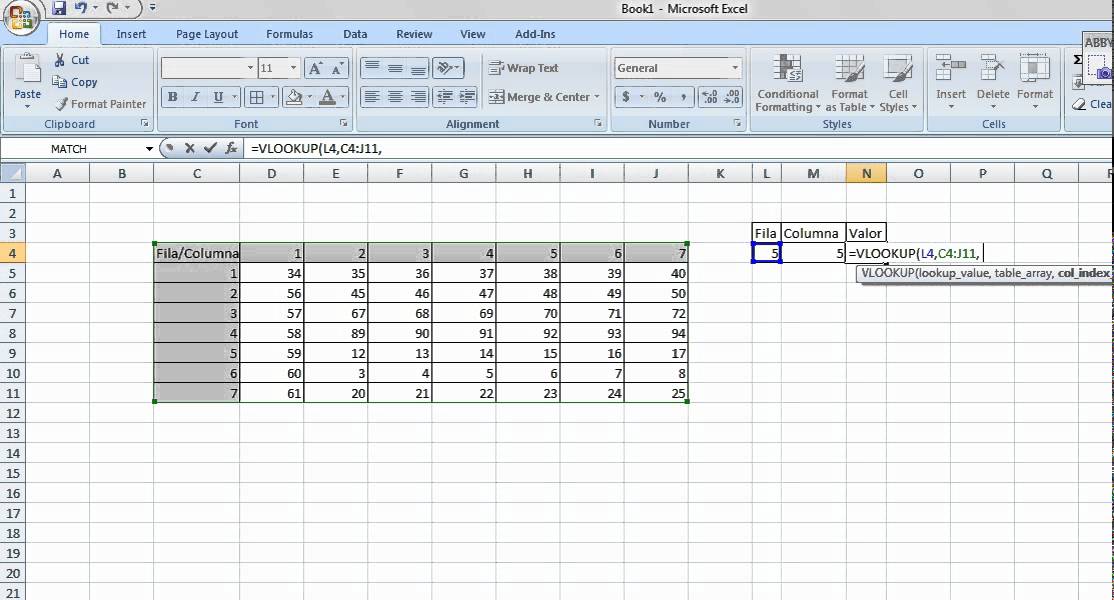Click the Office button
1114x600 pixels.
tap(20, 17)
